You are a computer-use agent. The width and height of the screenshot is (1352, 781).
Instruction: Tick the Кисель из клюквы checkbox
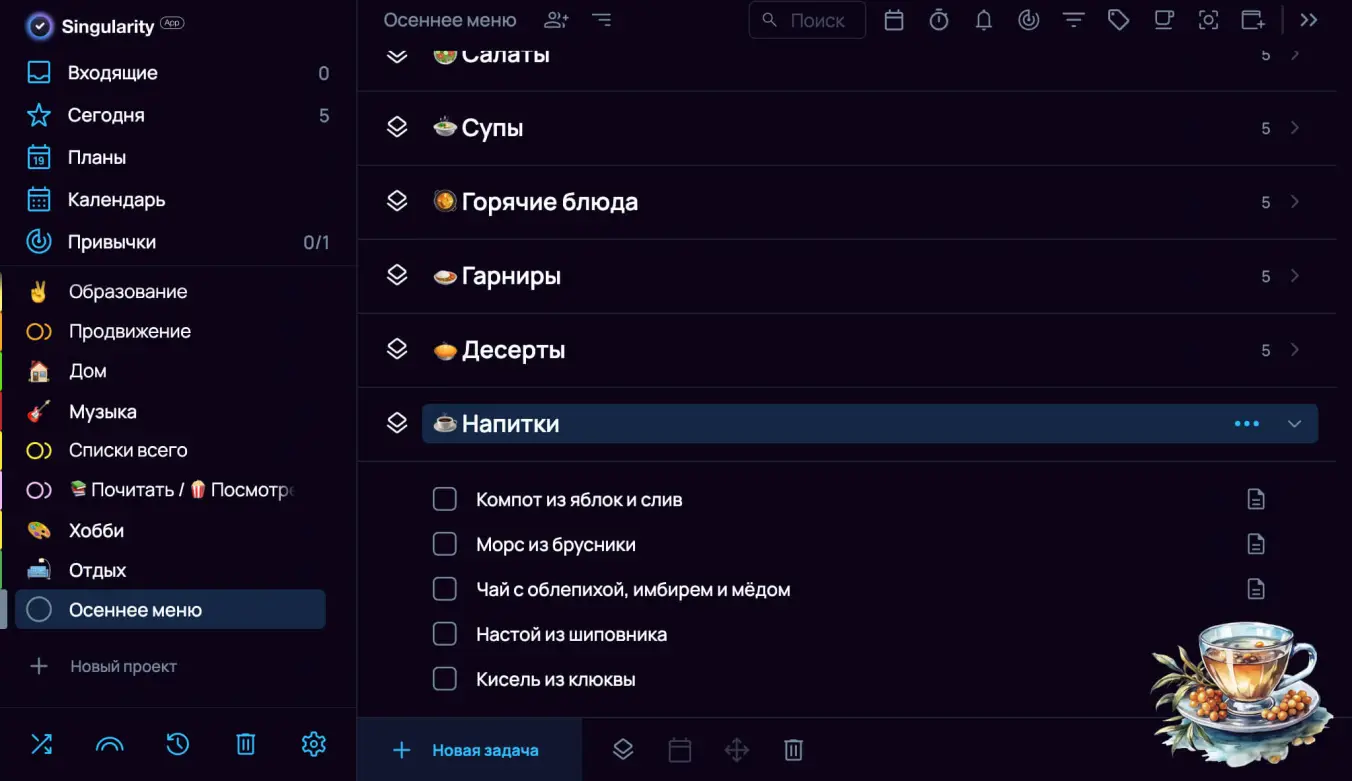click(444, 679)
